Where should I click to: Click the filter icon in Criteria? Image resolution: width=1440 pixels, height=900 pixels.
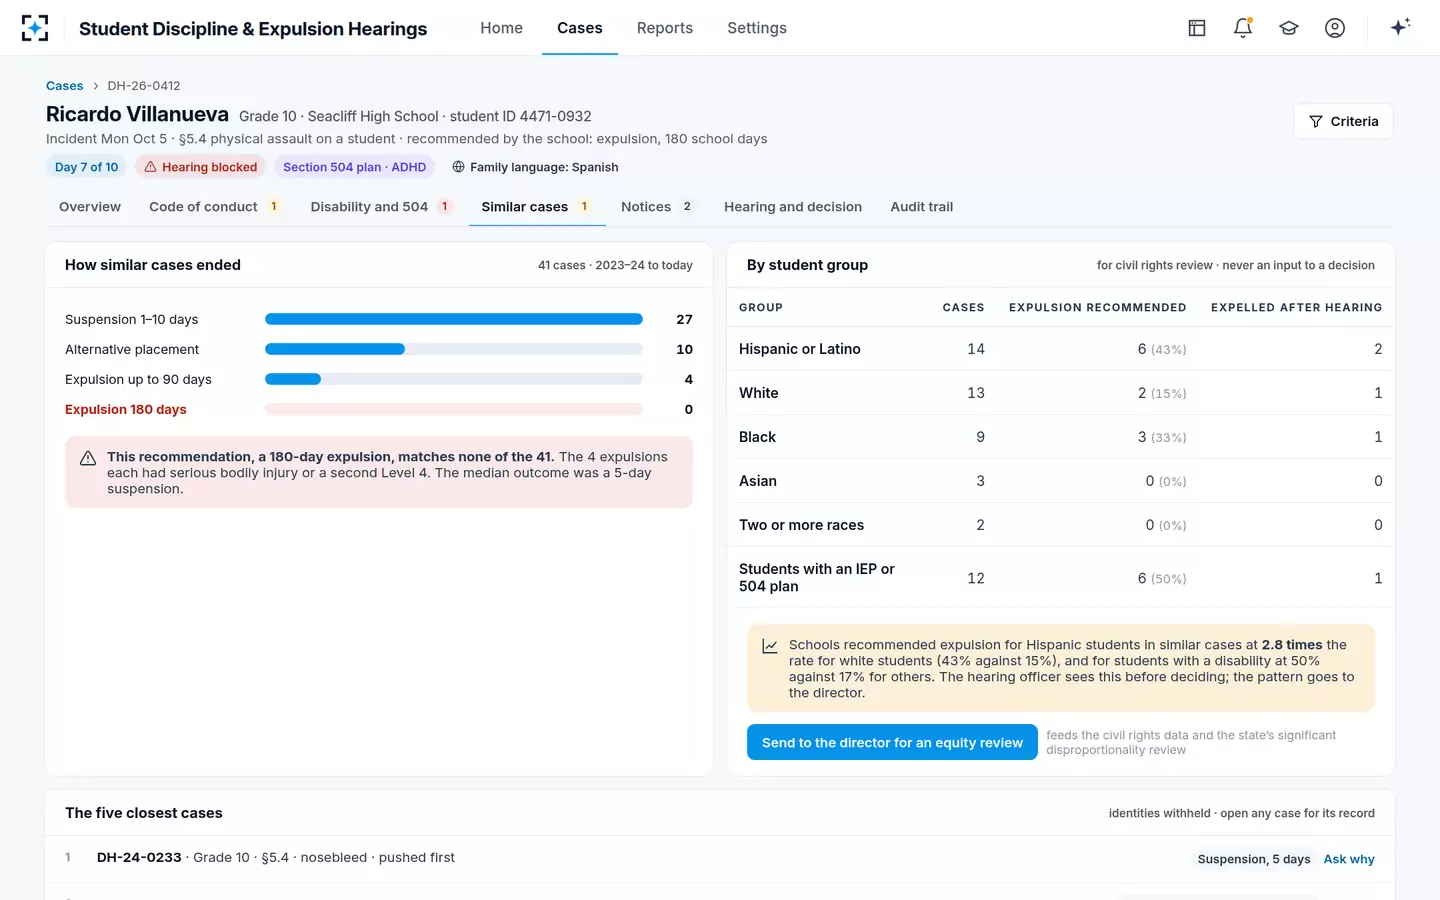tap(1316, 121)
